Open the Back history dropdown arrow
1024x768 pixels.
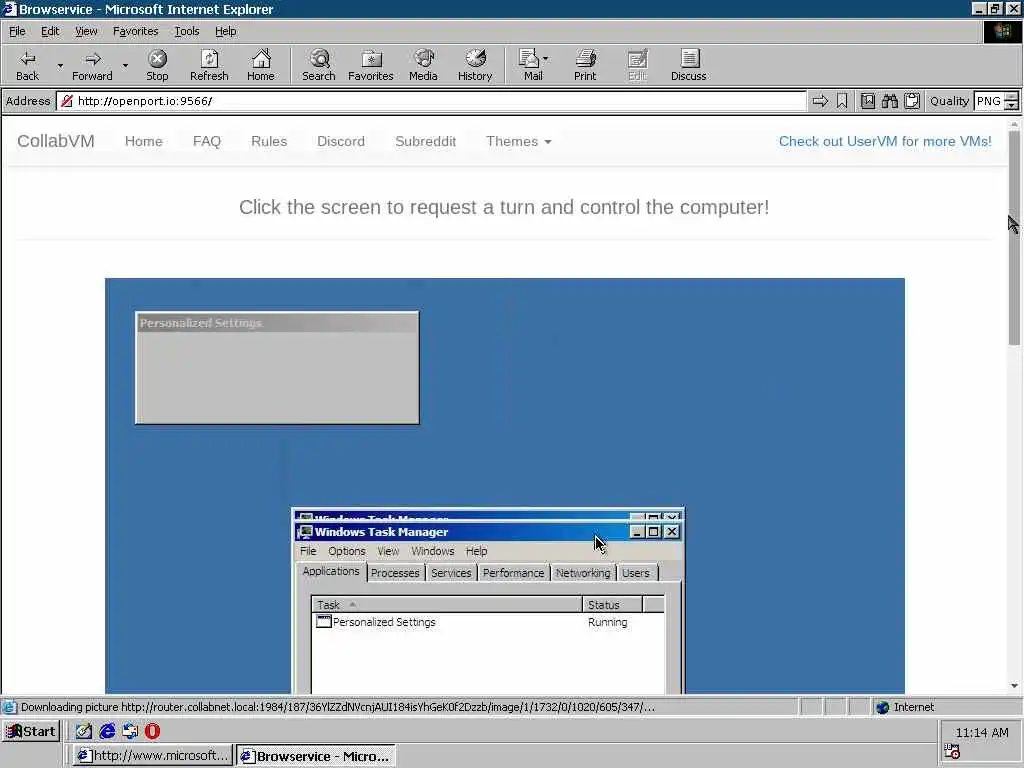[60, 66]
